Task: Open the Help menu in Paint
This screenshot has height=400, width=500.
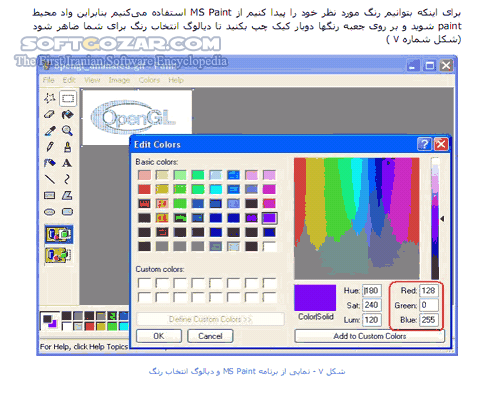Action: 176,80
